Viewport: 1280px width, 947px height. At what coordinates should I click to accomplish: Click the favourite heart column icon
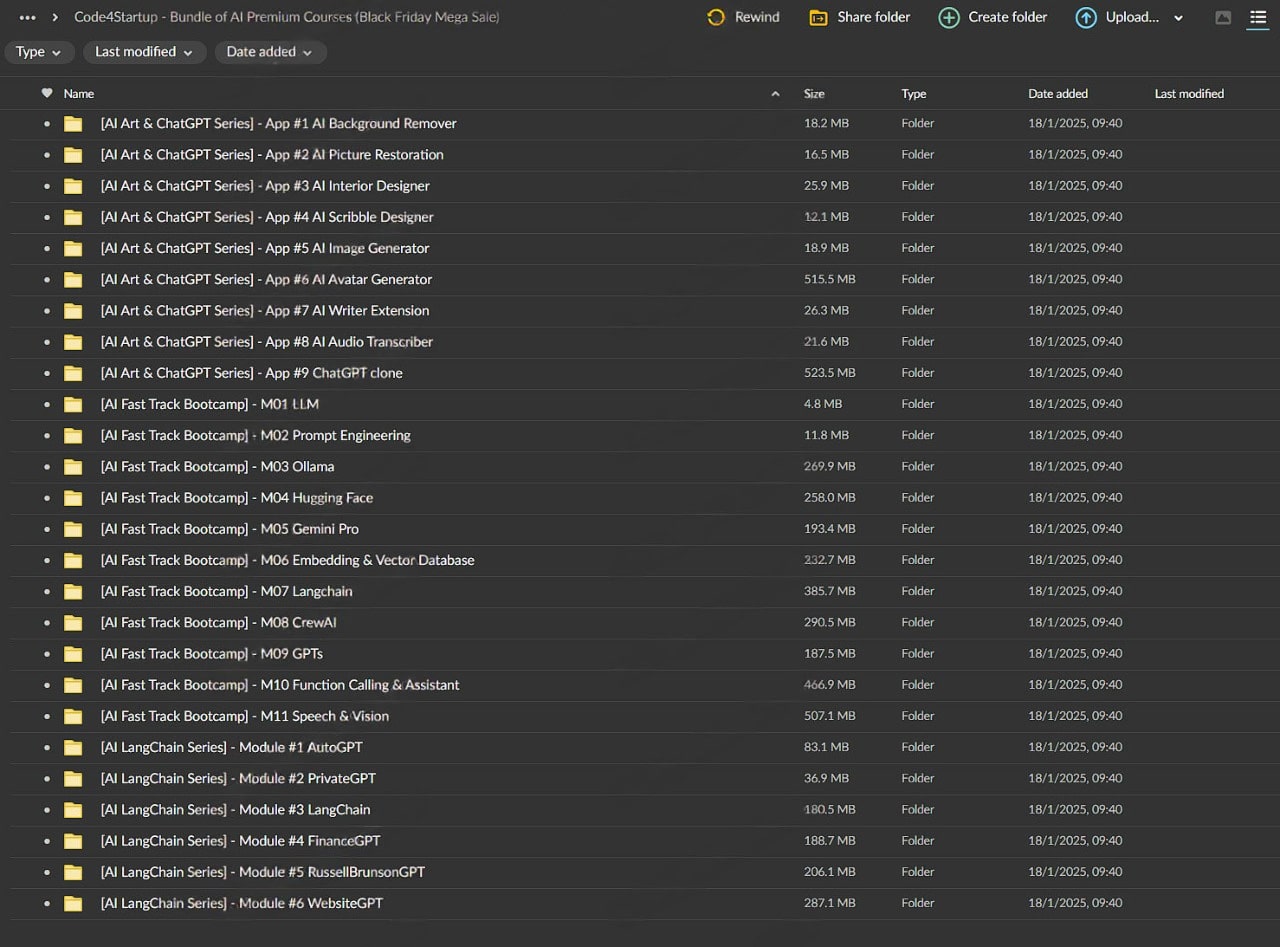(47, 93)
